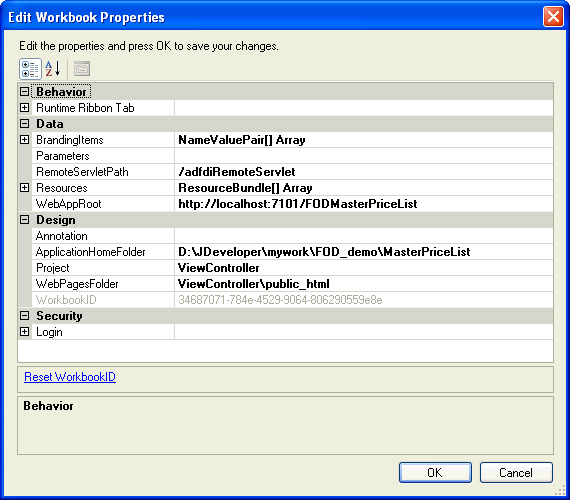Click the Reset WorkbookID link
This screenshot has height=500, width=570.
70,377
